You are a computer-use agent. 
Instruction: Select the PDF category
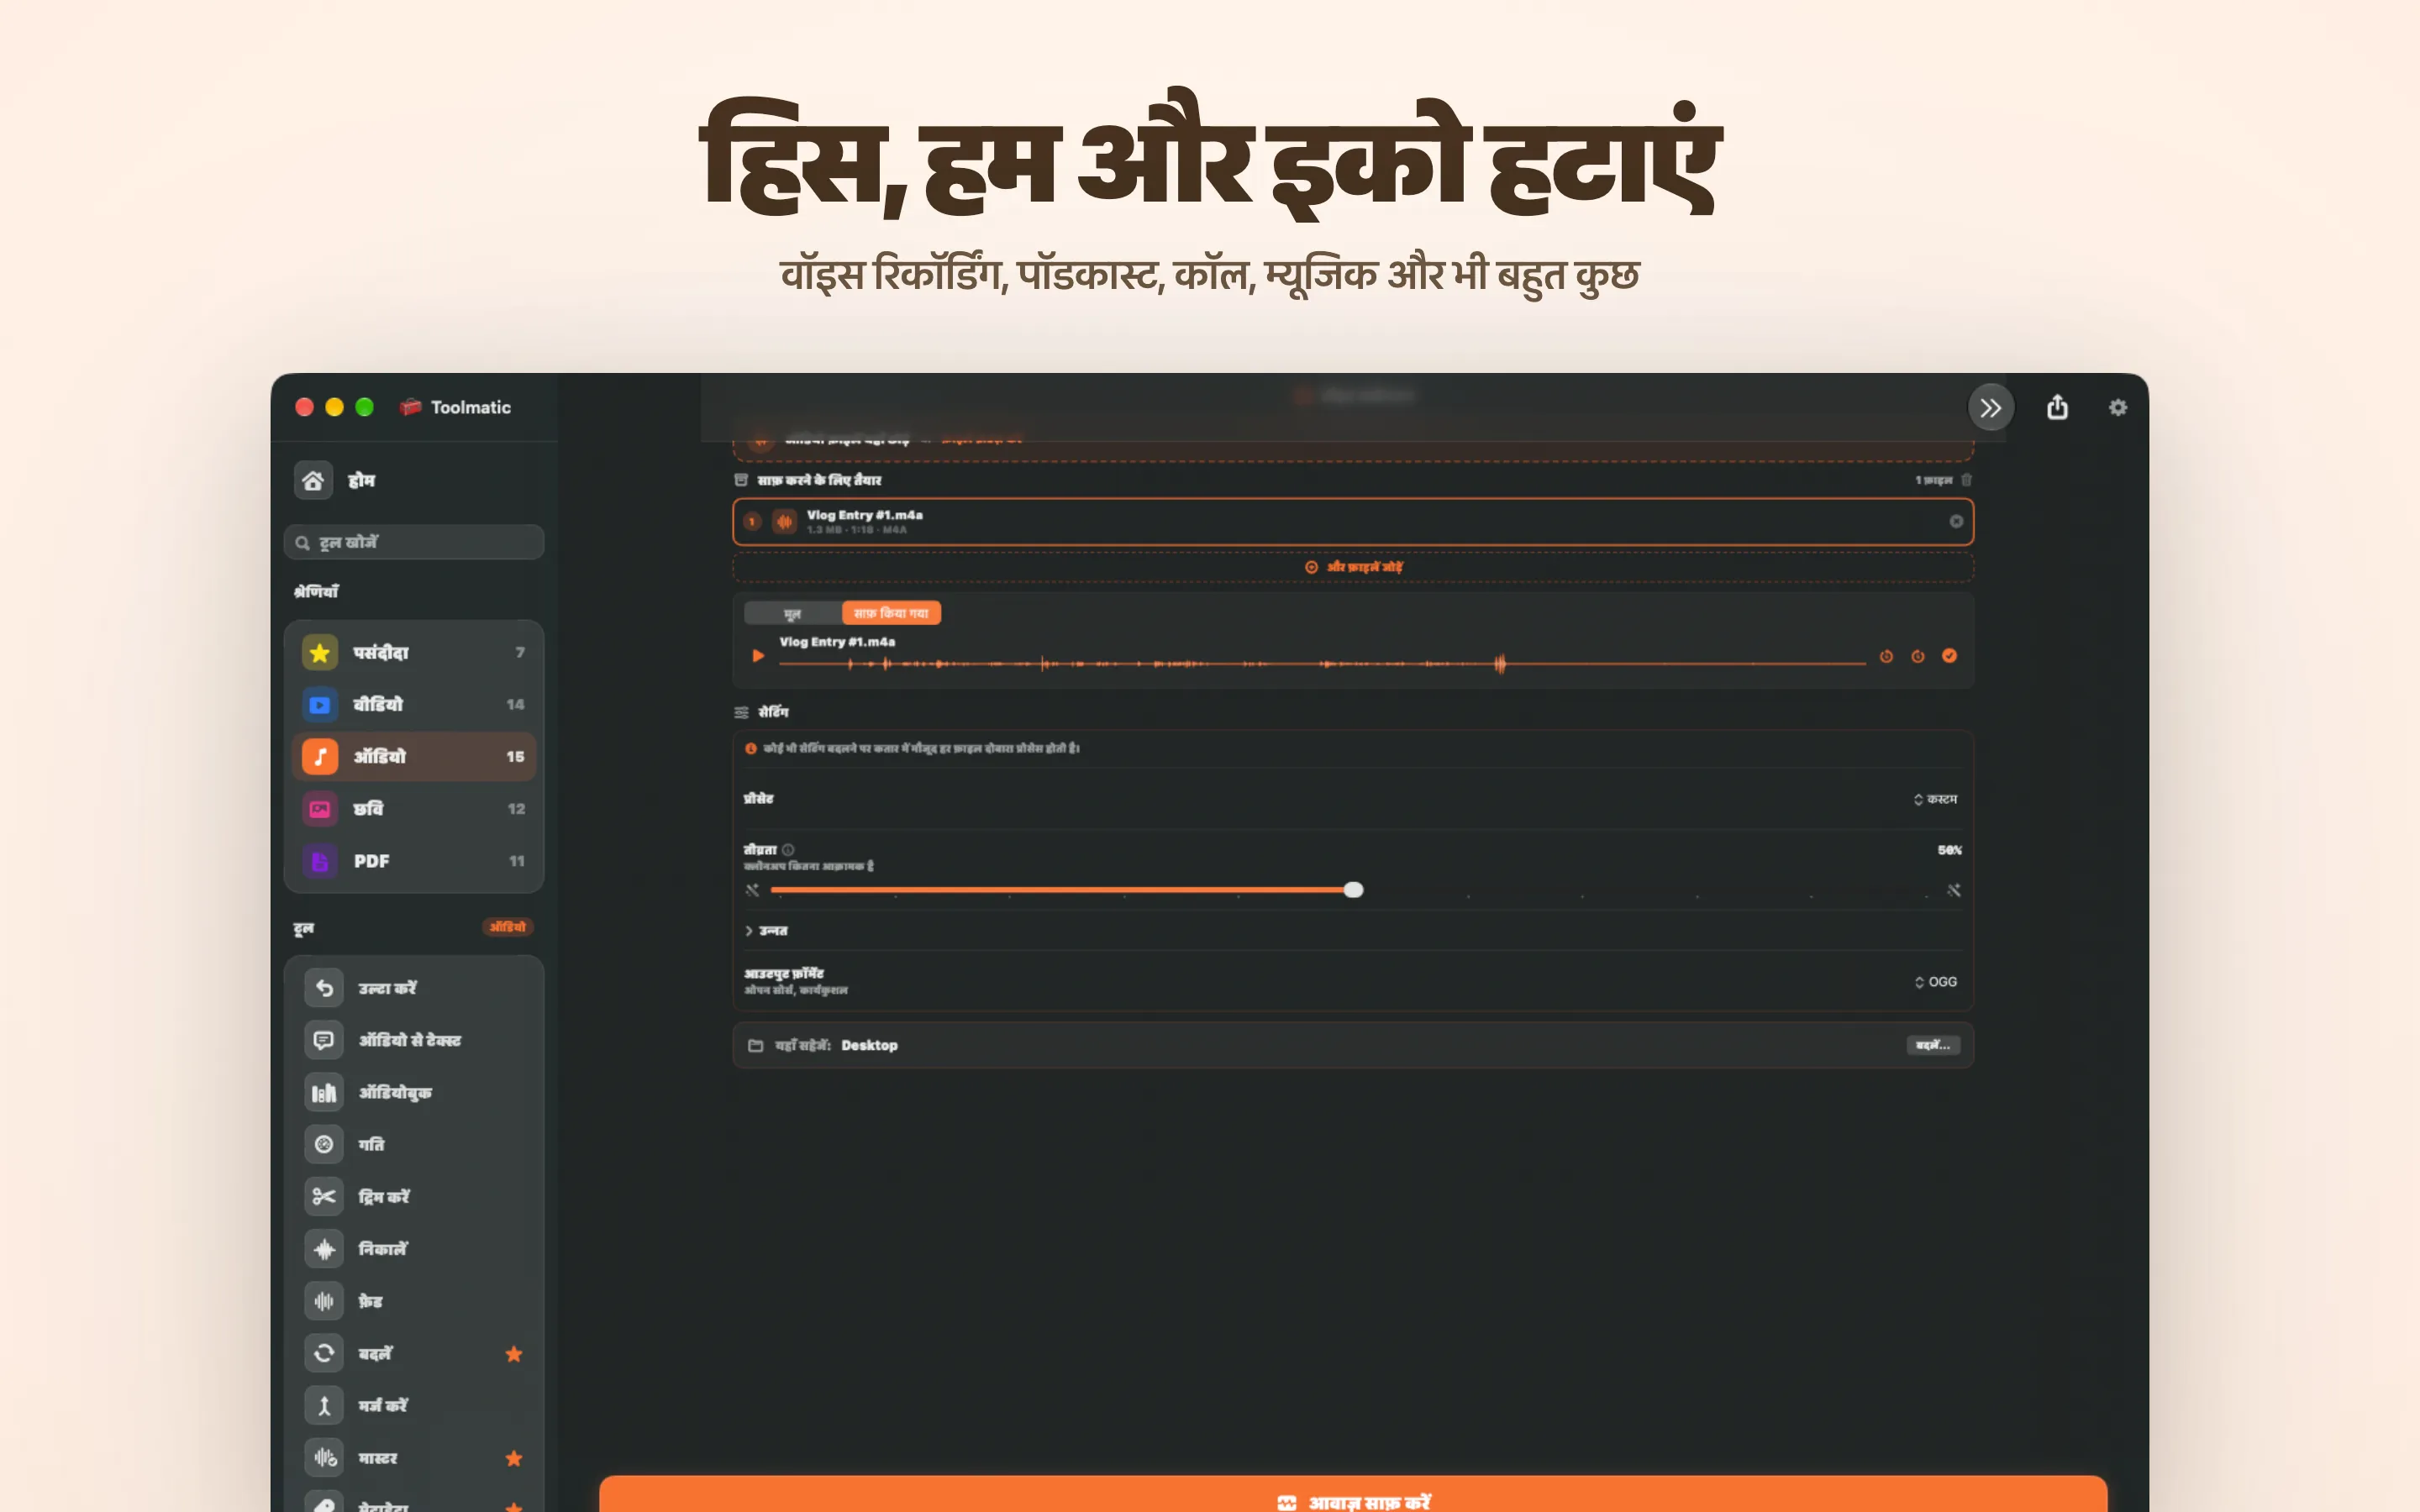414,861
